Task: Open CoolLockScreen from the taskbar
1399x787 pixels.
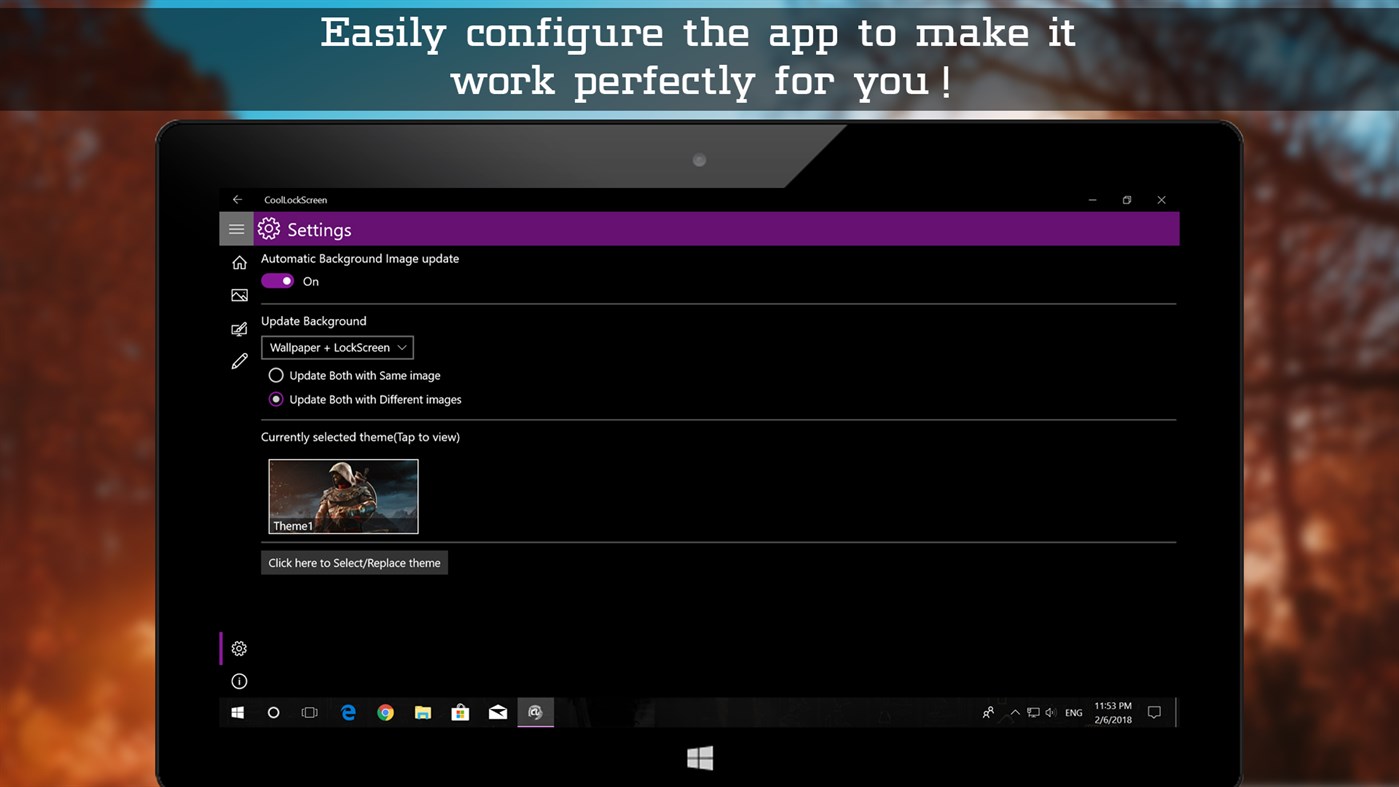Action: (534, 712)
